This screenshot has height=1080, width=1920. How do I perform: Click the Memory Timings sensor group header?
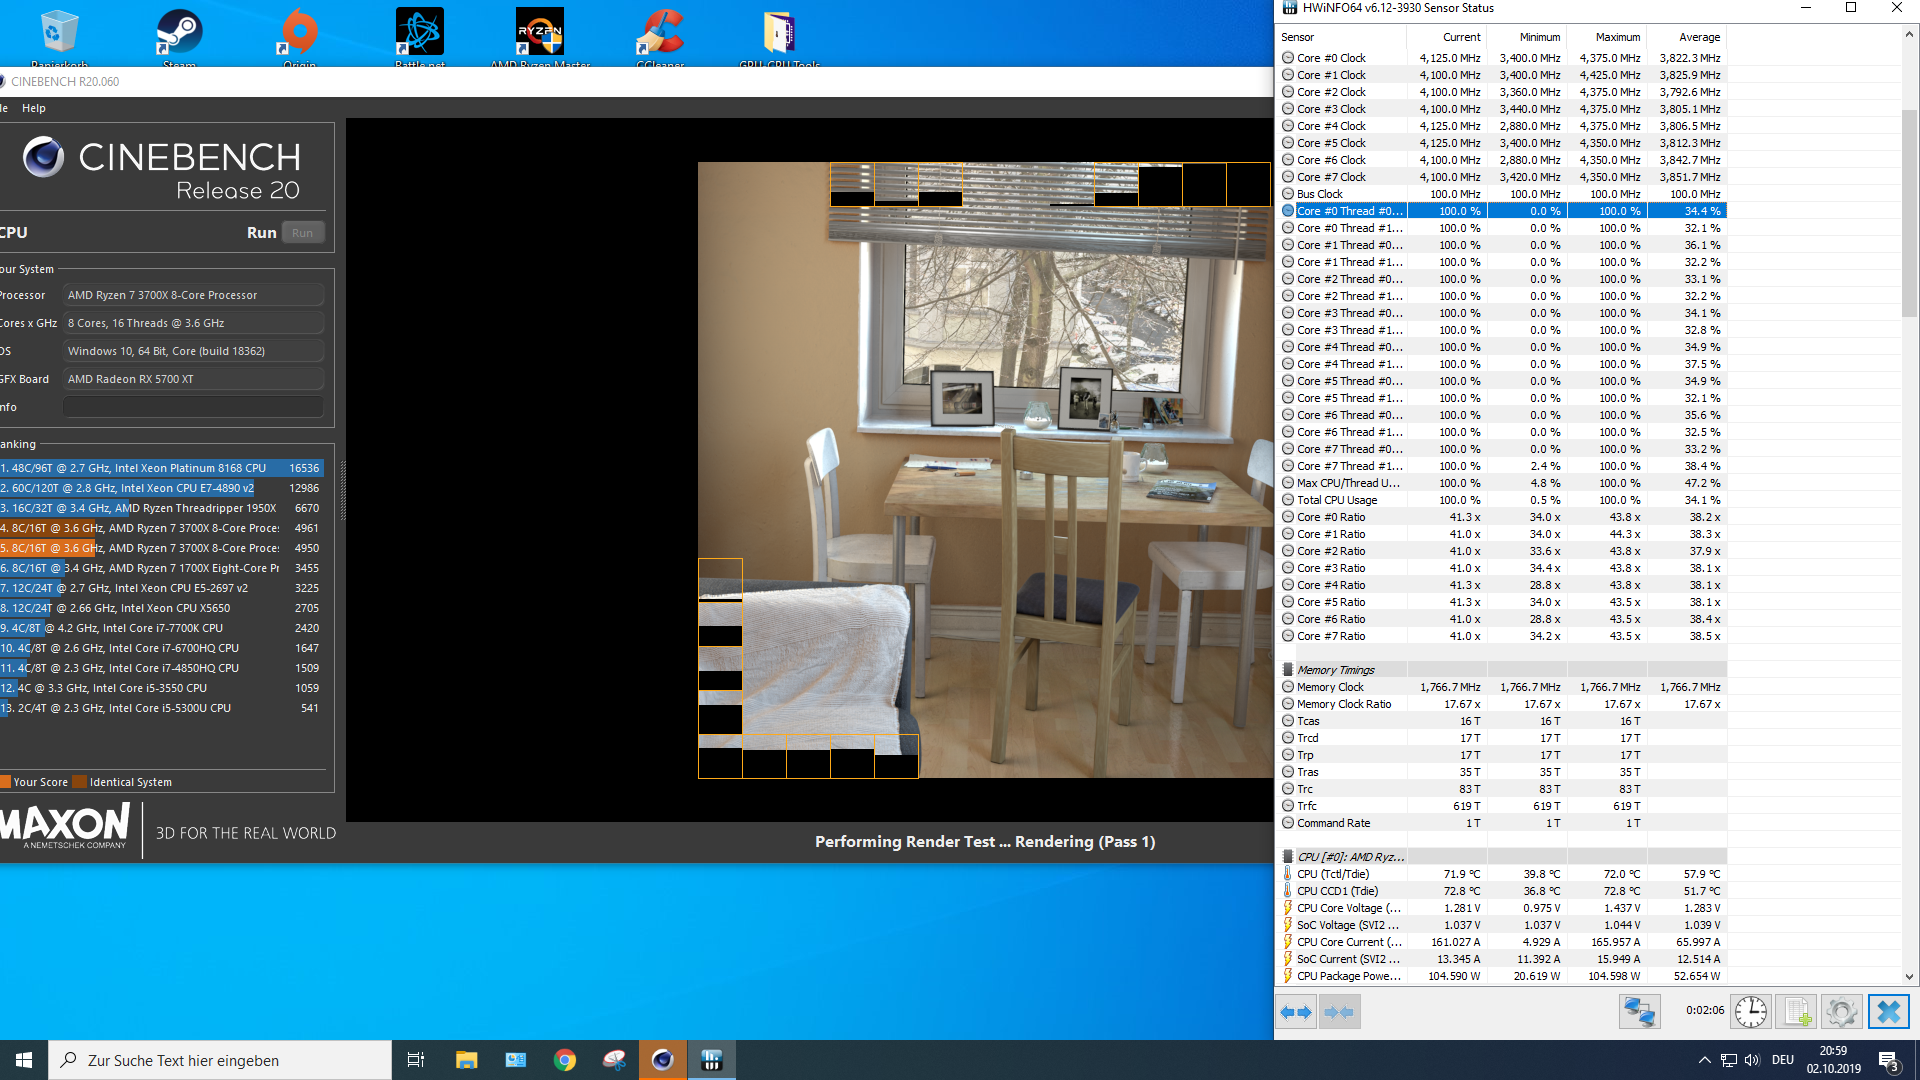1335,670
